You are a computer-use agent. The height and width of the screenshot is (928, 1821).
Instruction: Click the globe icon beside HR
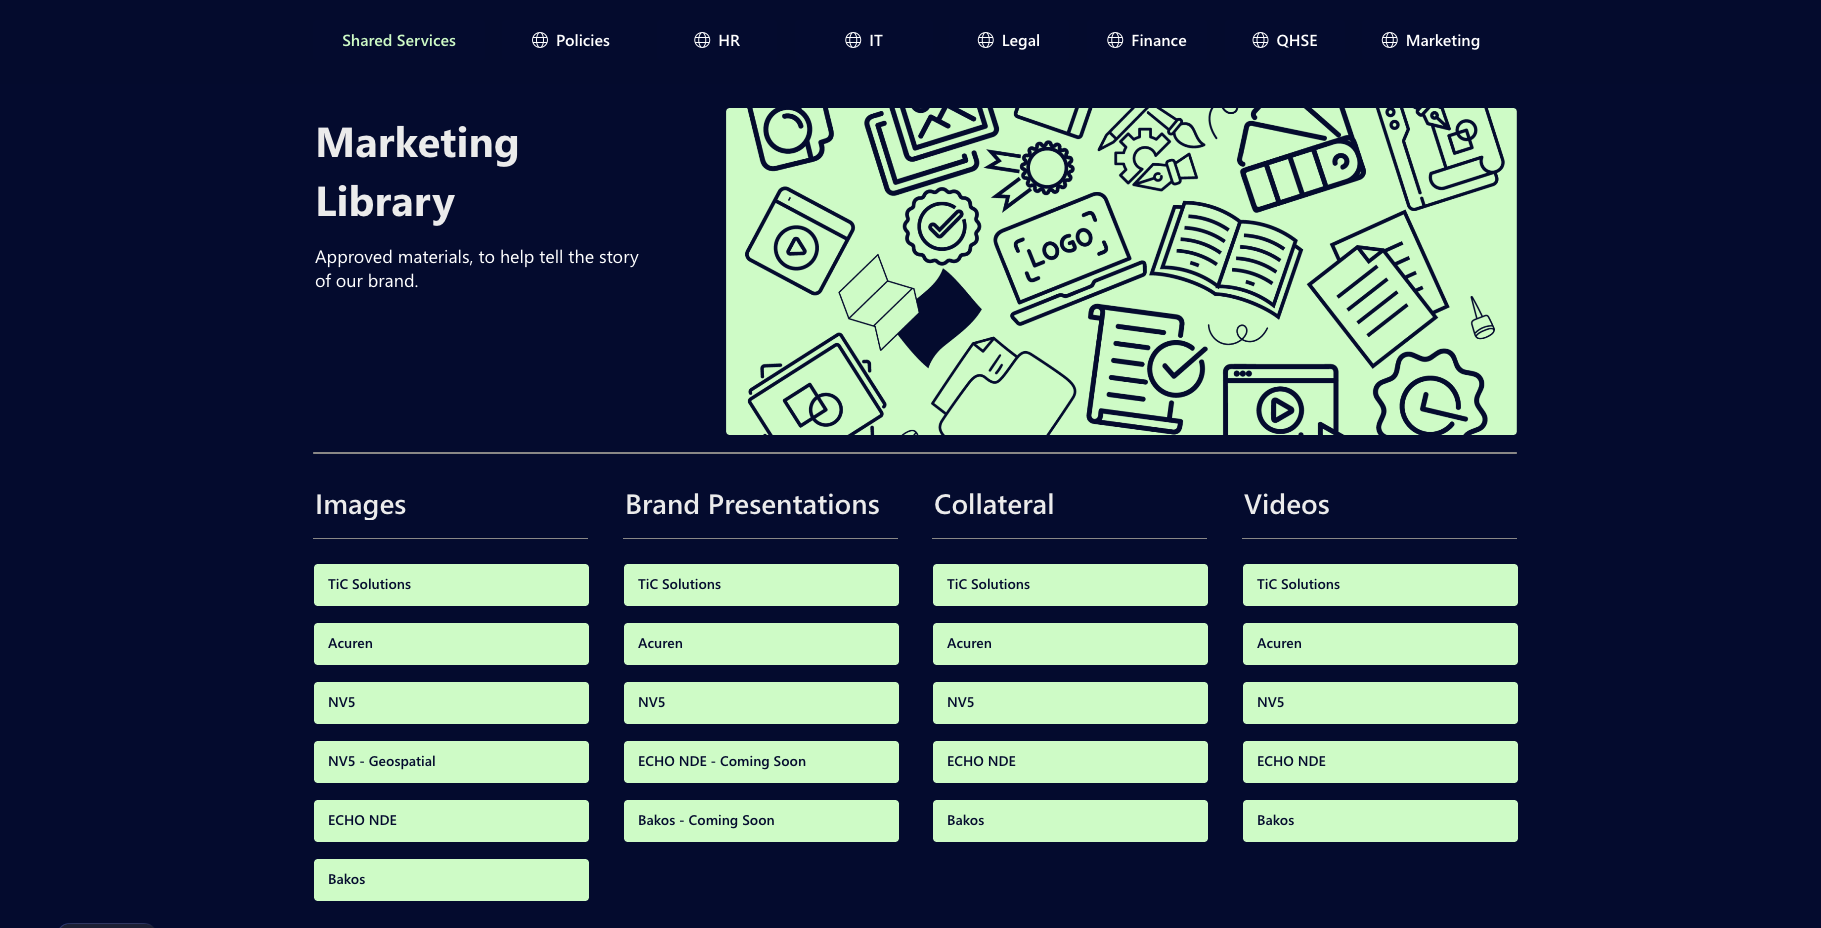[x=702, y=40]
